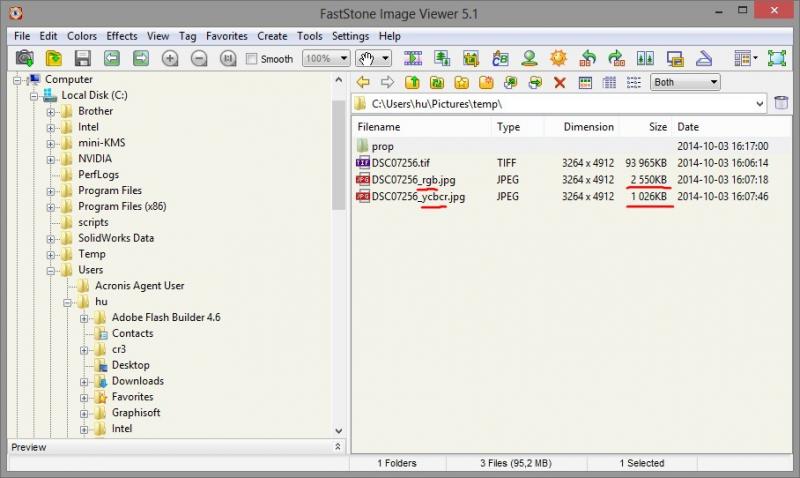
Task: Open the Effects menu
Action: click(x=121, y=36)
